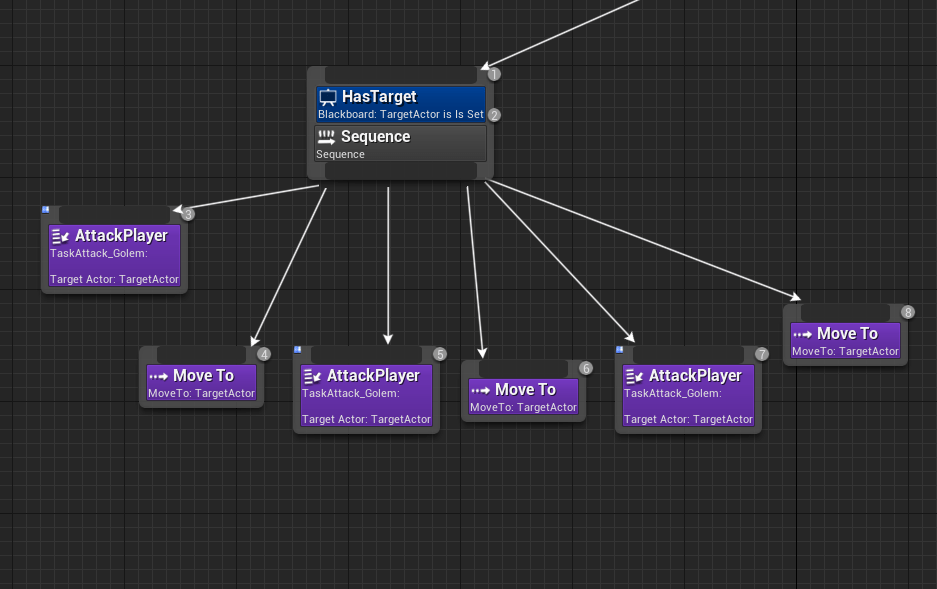Viewport: 937px width, 589px height.
Task: Select the Sequence composite node label
Action: (x=375, y=137)
